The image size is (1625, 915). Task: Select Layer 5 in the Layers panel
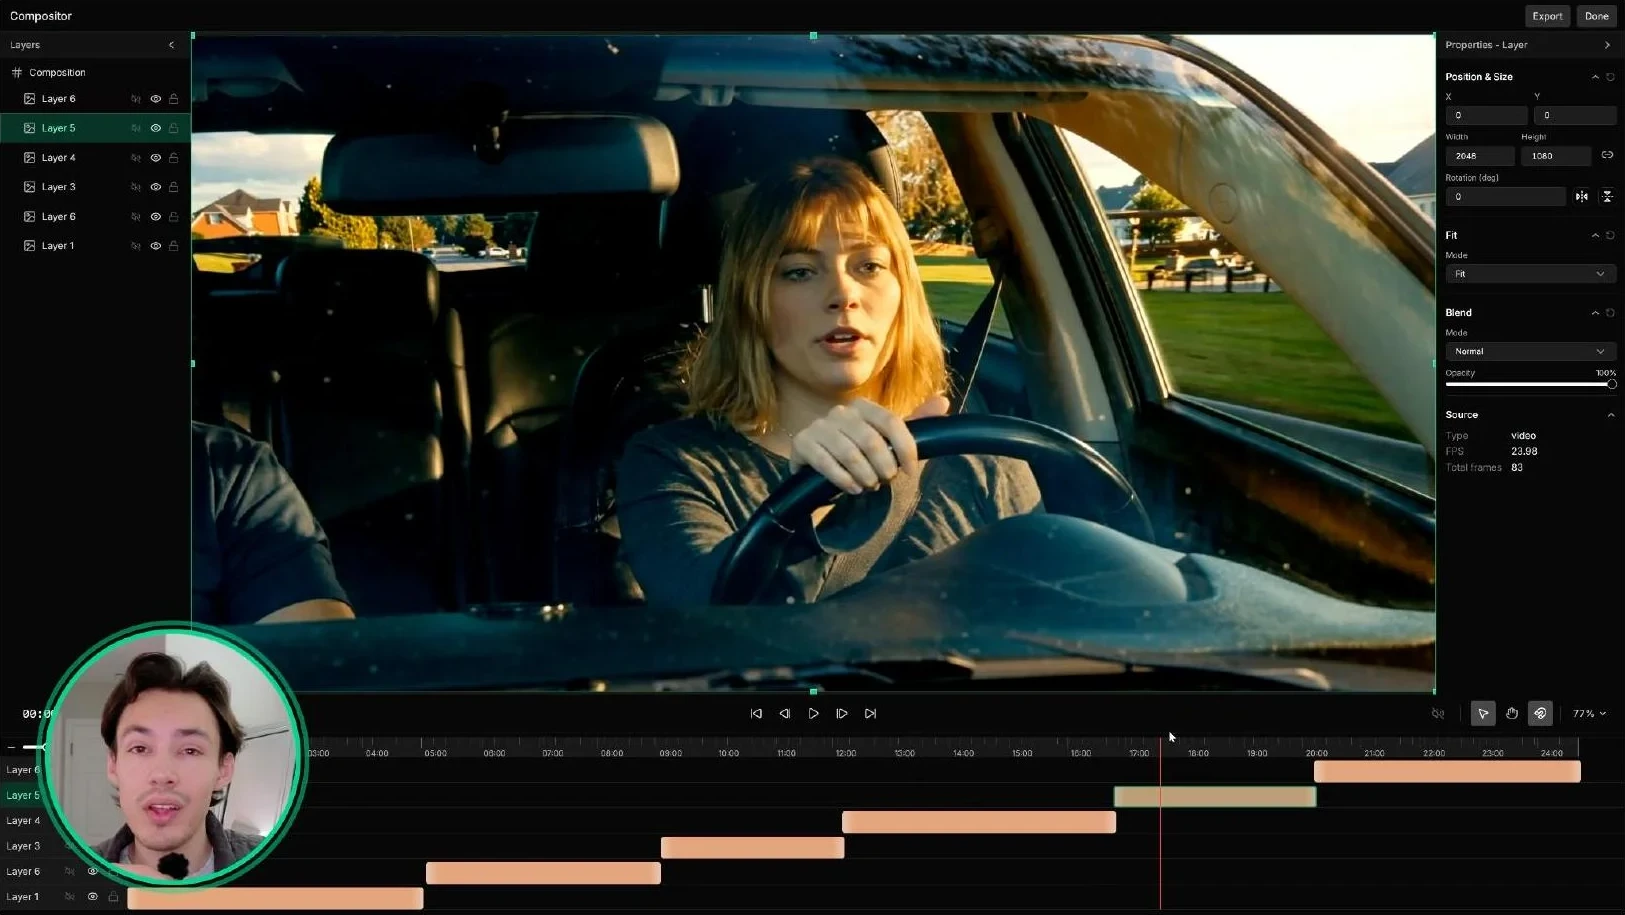(95, 128)
